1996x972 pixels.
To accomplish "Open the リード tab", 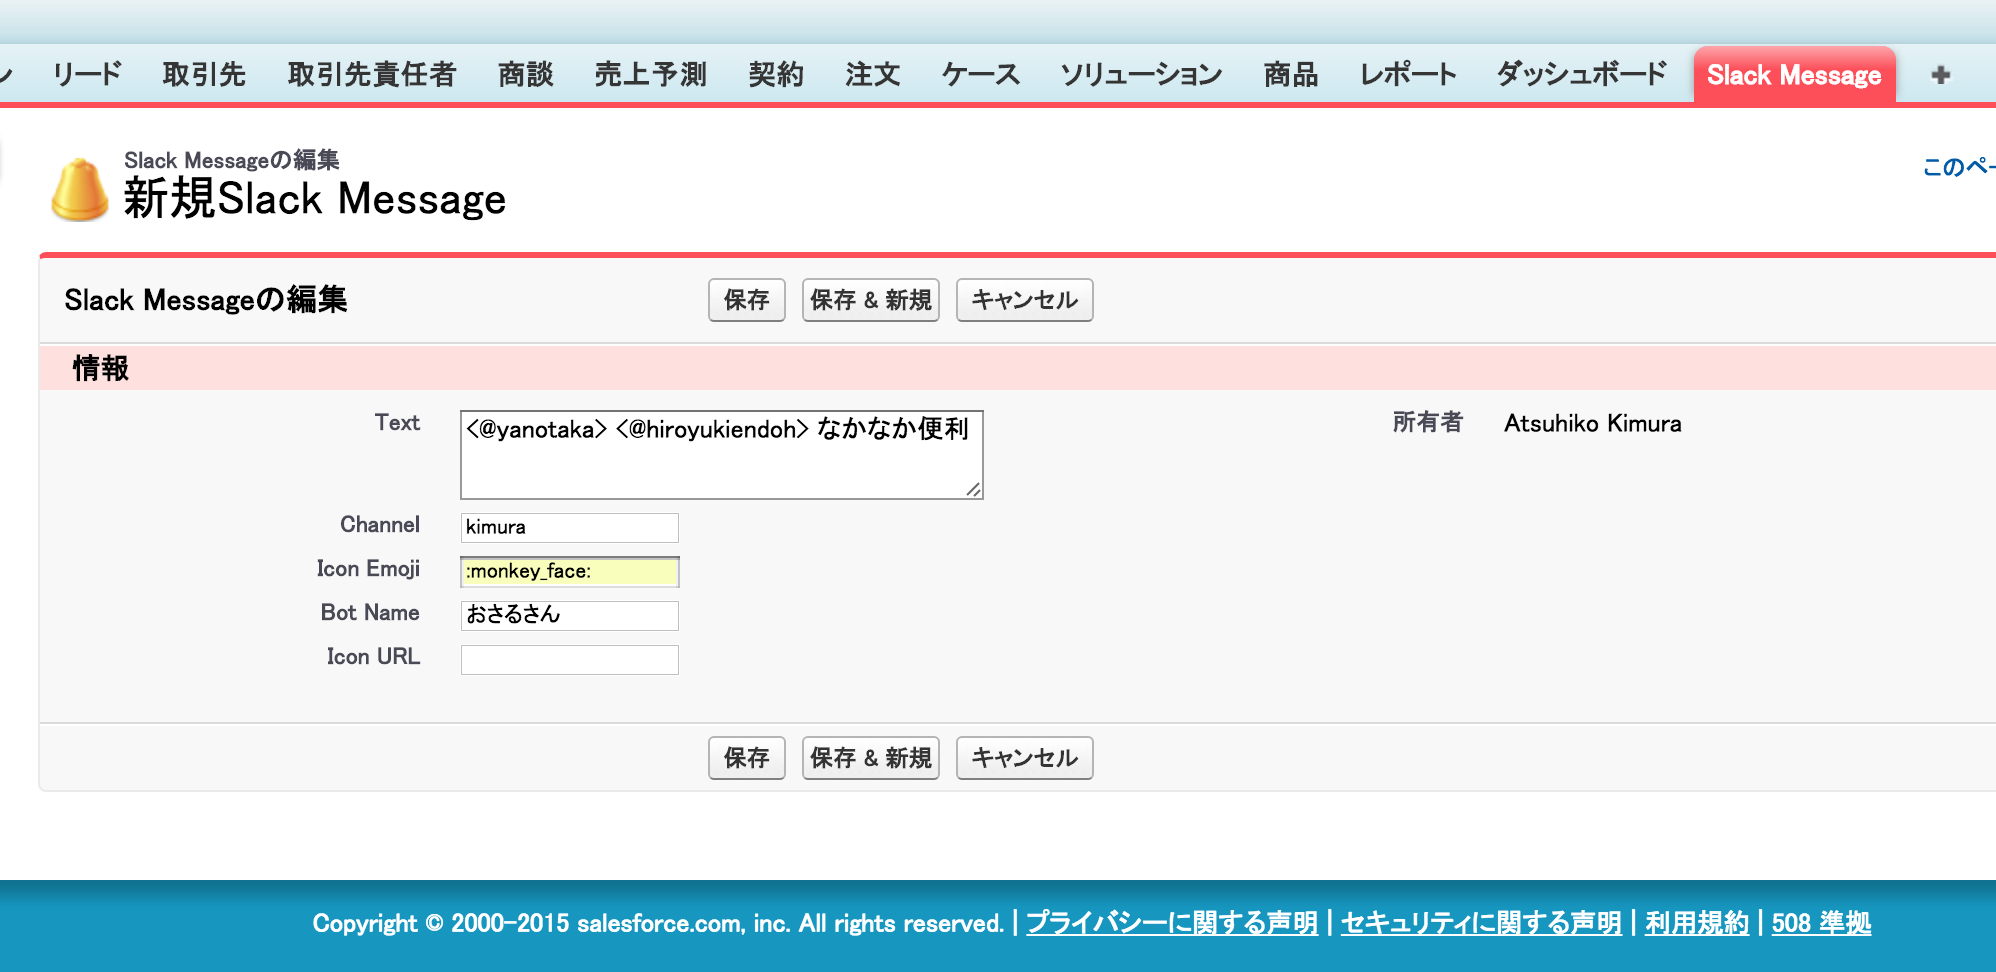I will [87, 74].
